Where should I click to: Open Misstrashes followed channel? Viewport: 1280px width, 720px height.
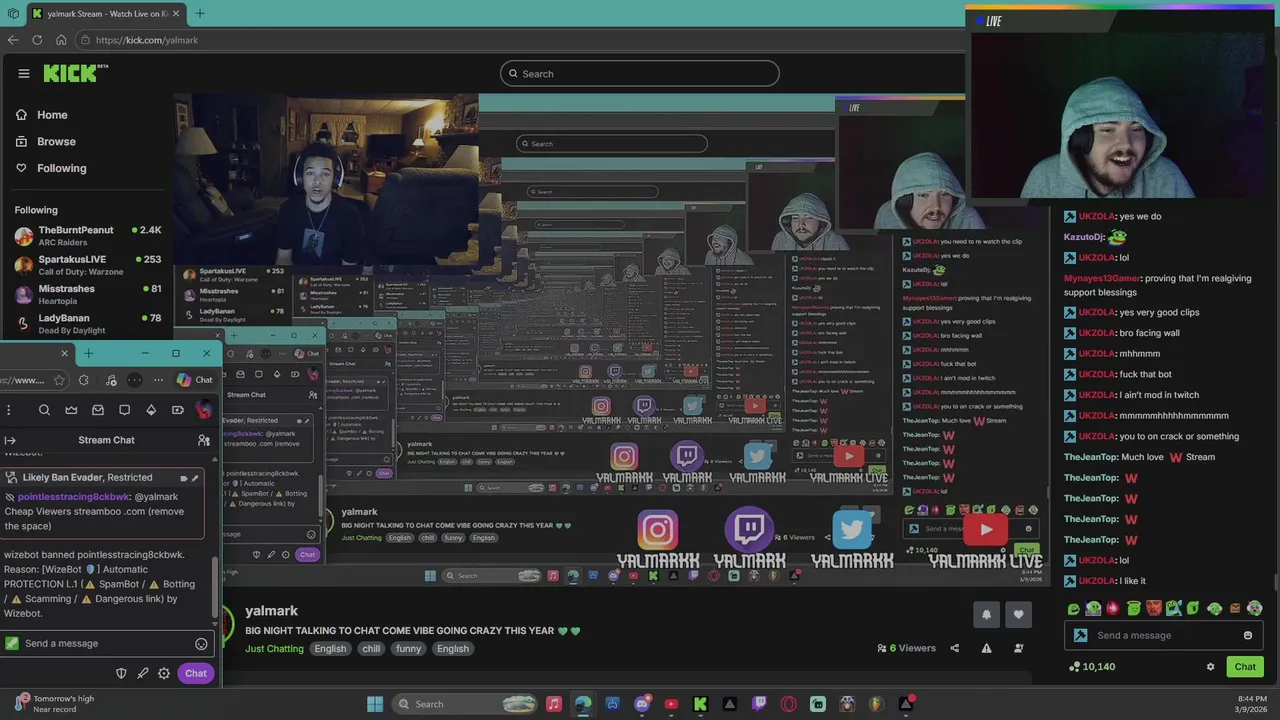88,294
